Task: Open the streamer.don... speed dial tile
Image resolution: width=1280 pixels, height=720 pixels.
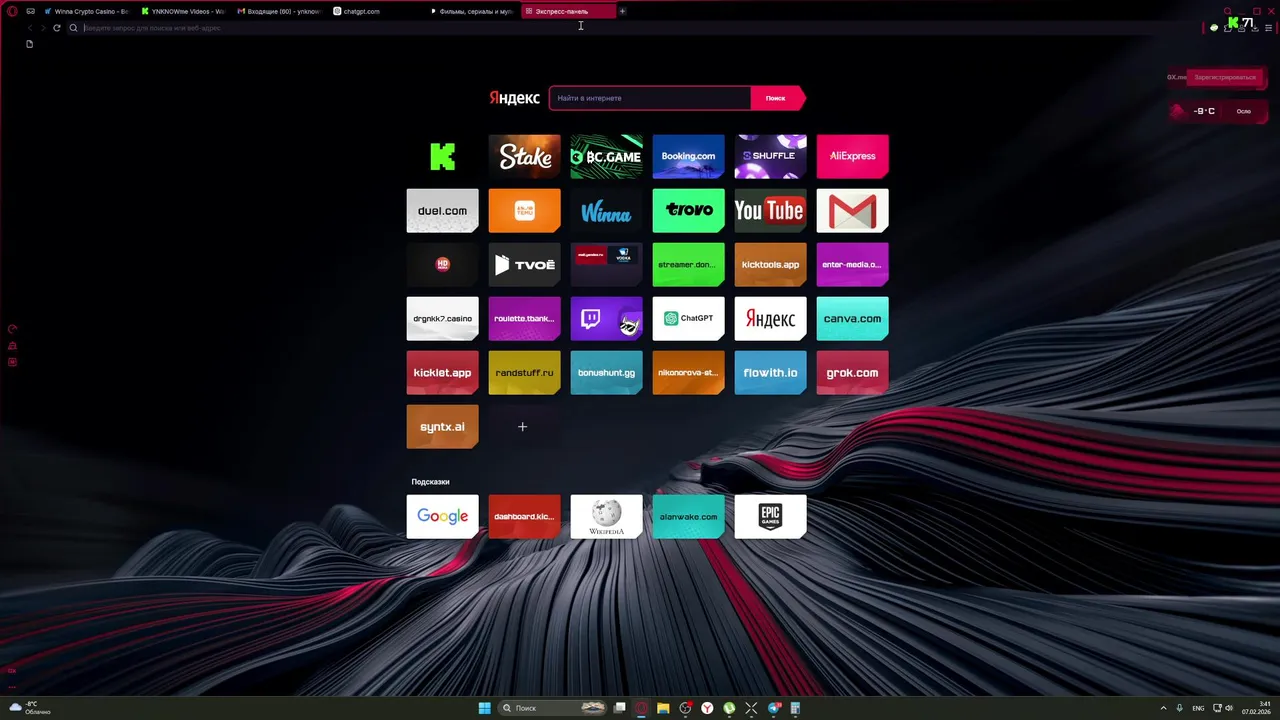Action: click(689, 264)
